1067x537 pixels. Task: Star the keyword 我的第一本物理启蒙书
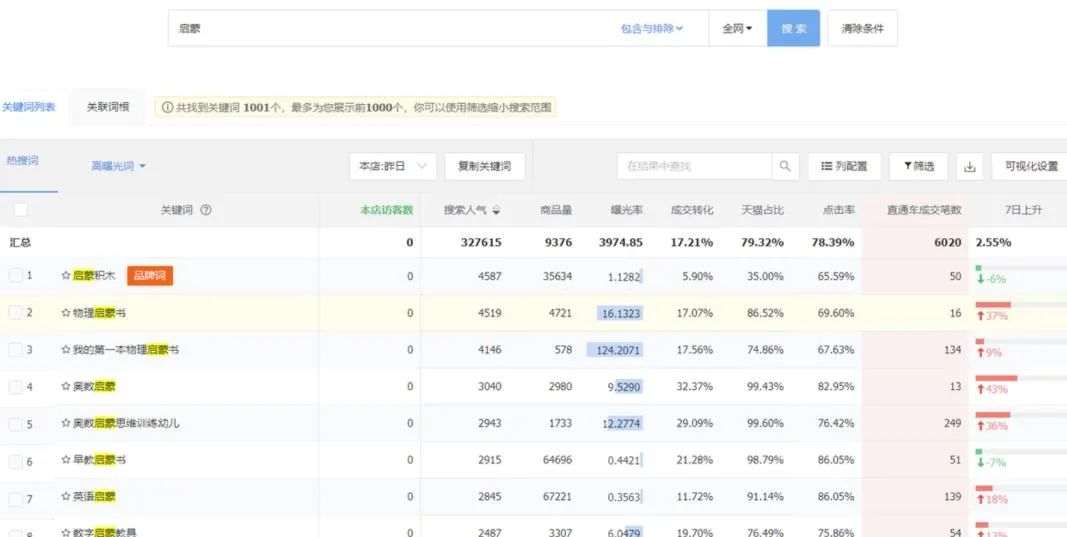(66, 350)
